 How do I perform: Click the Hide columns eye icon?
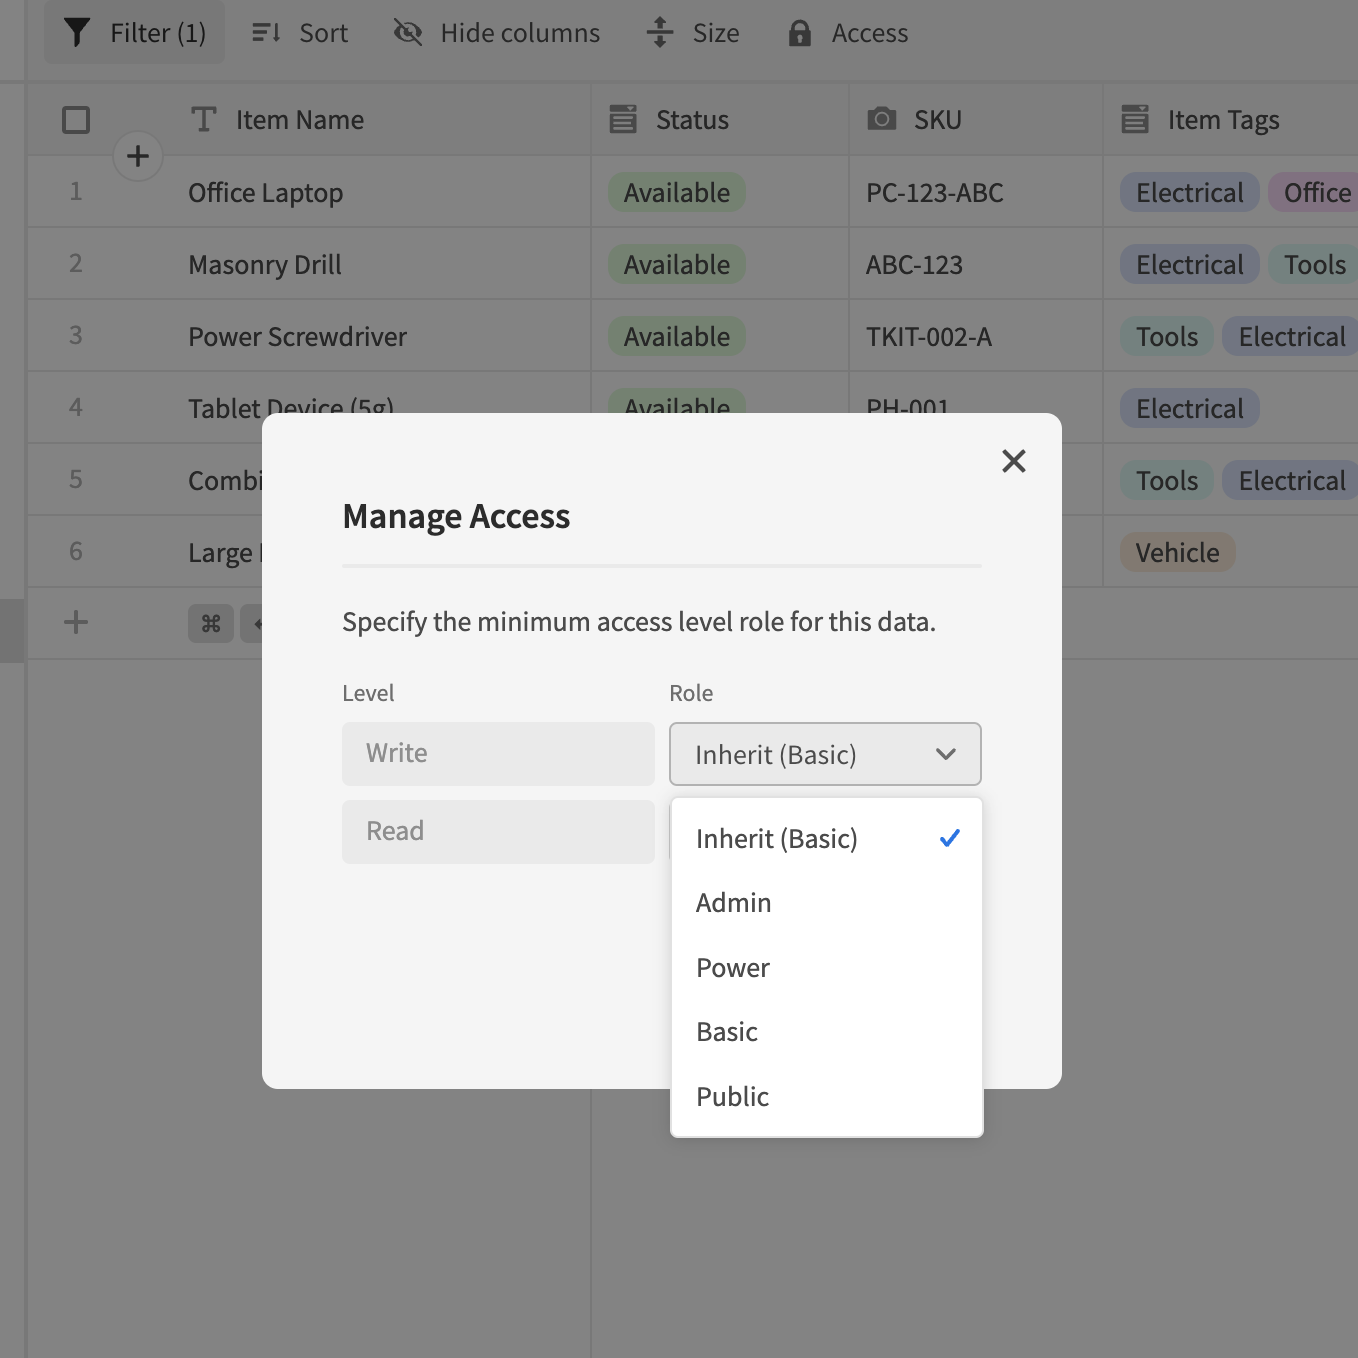[408, 33]
